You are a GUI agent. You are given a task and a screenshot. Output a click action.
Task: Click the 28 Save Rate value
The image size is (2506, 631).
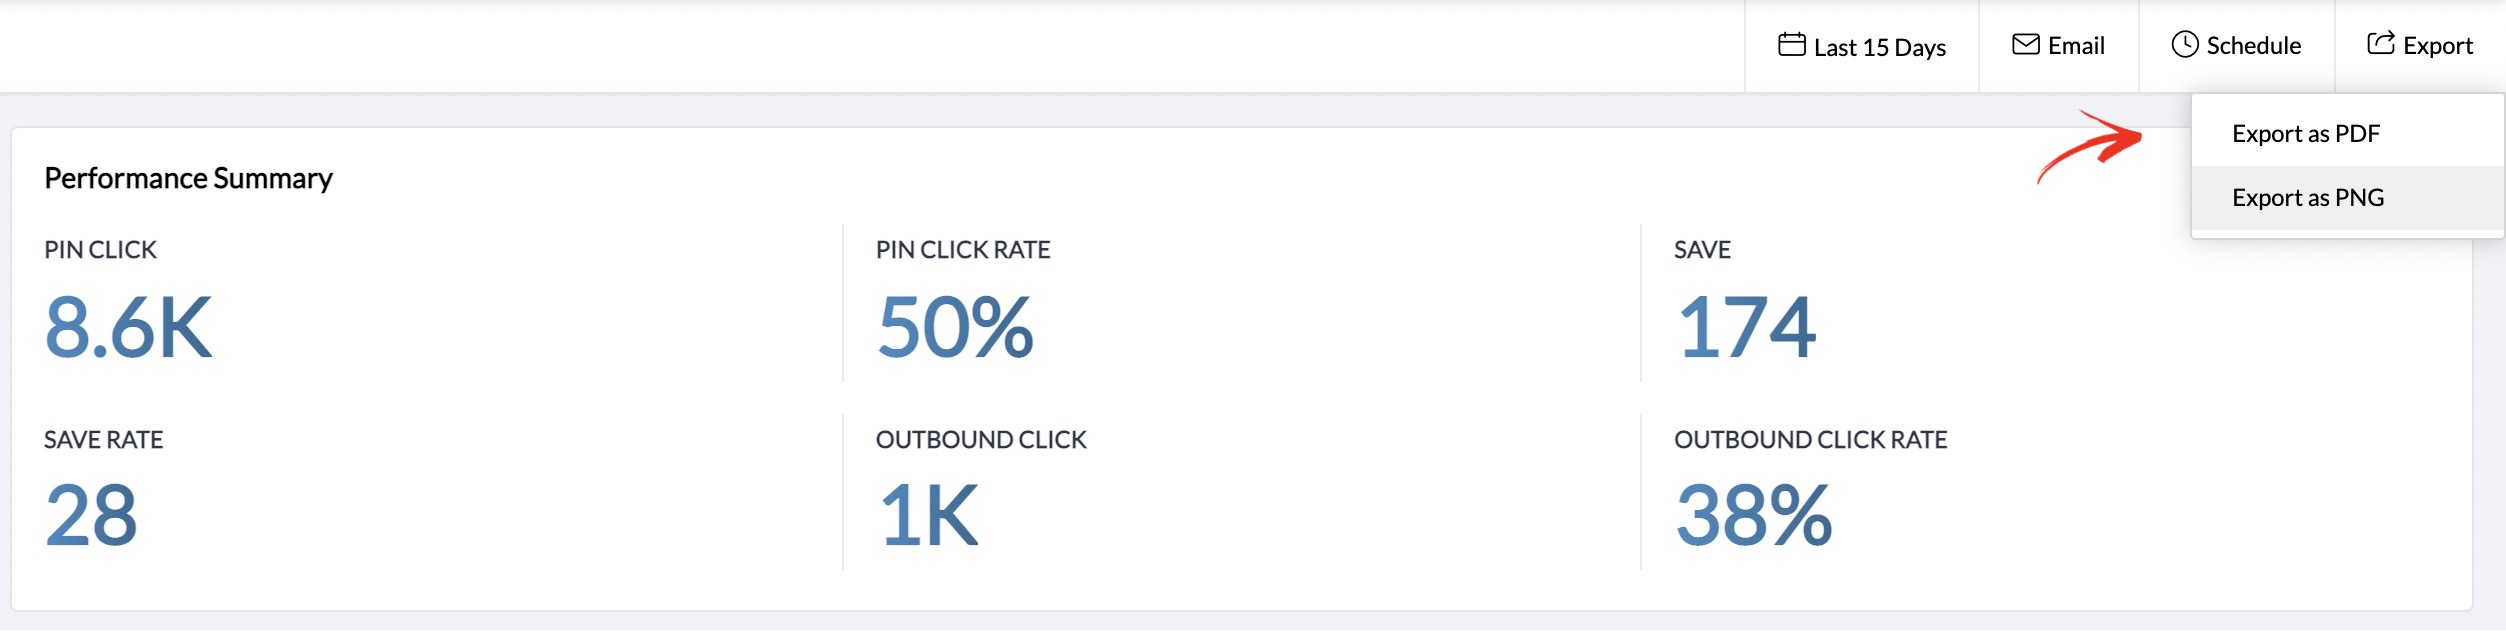pos(91,516)
